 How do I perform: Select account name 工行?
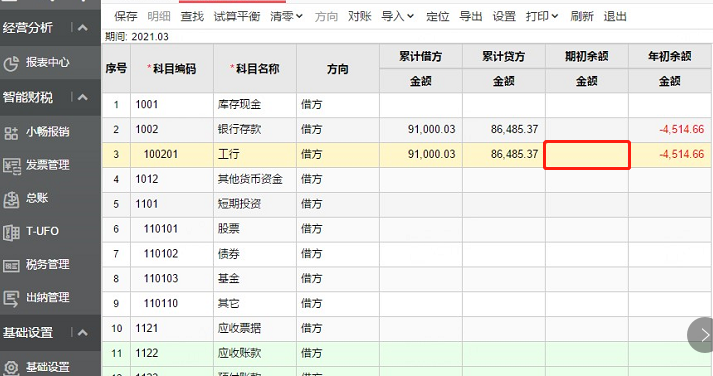pos(228,155)
